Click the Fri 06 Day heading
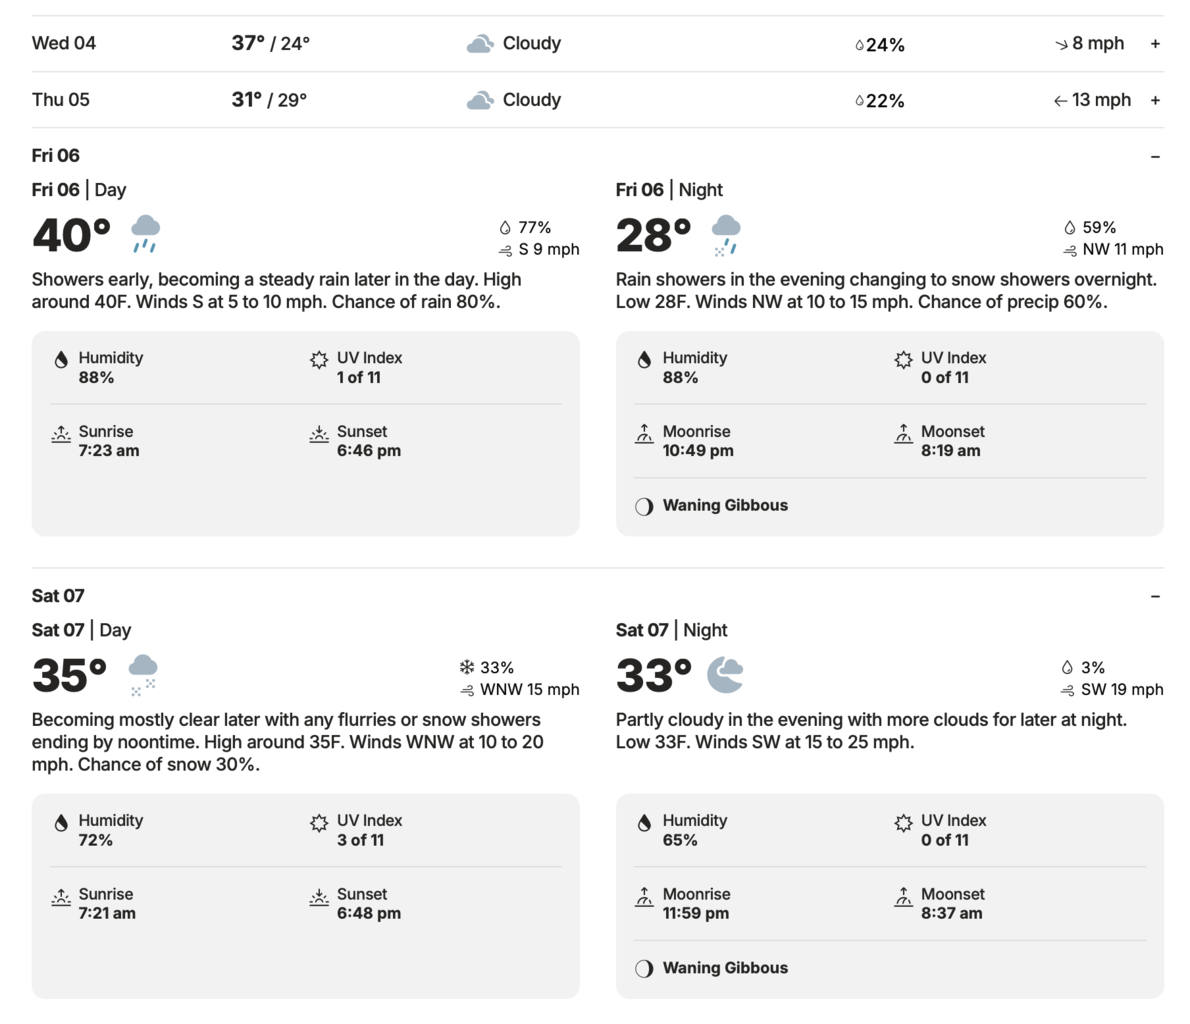 click(79, 190)
